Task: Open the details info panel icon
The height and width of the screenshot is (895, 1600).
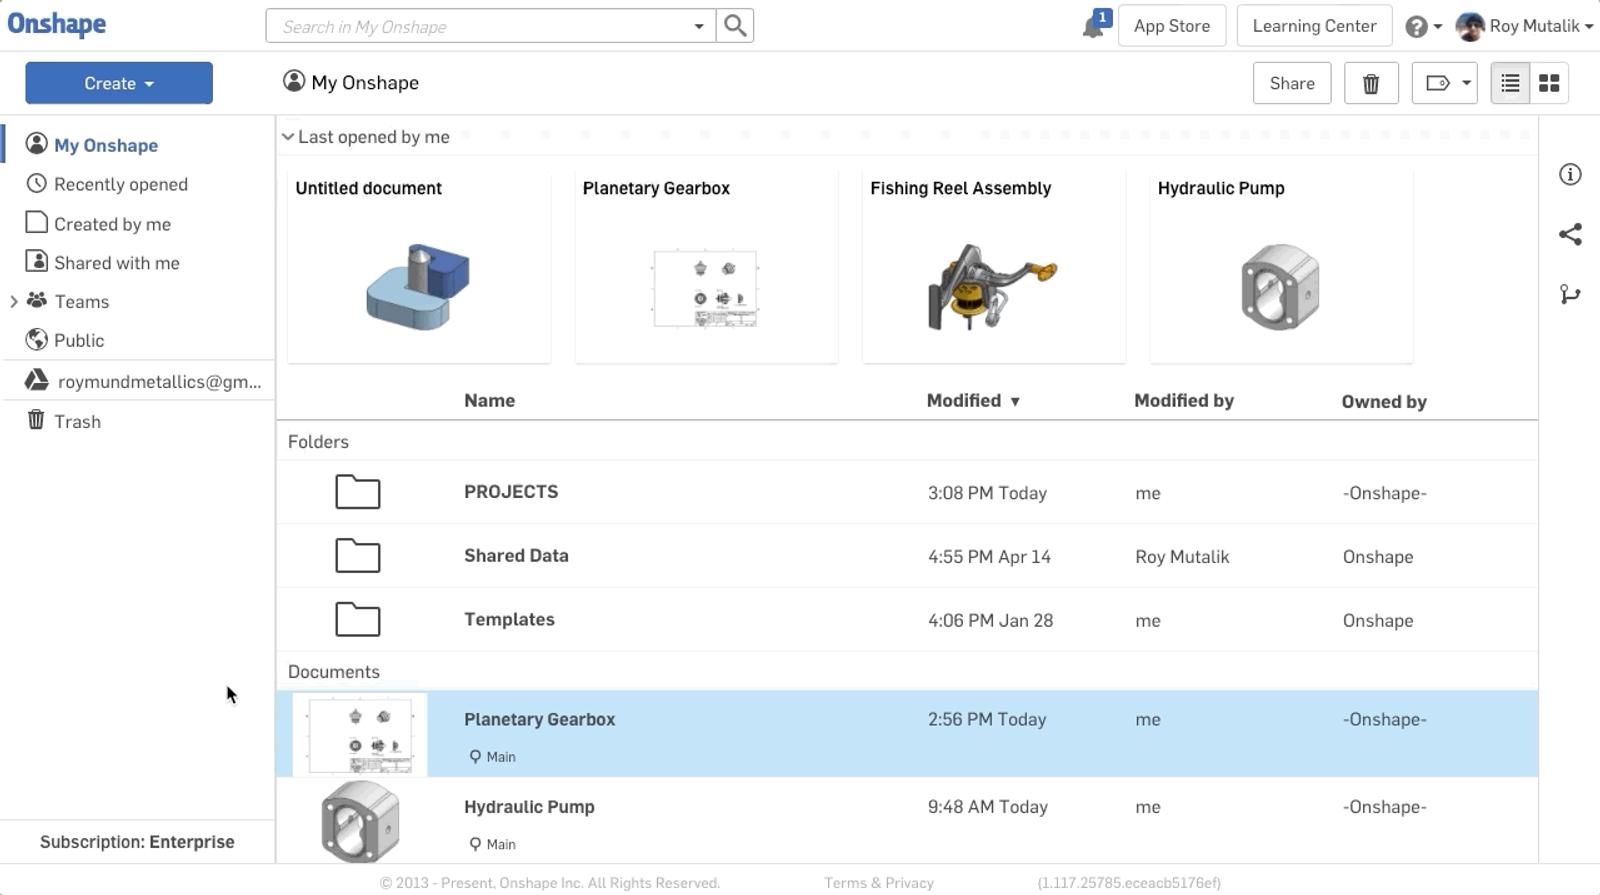Action: click(x=1570, y=175)
